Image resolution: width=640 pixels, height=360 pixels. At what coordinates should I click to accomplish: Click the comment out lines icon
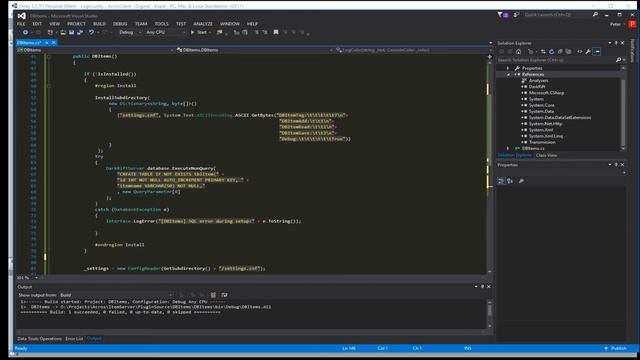pyautogui.click(x=256, y=32)
